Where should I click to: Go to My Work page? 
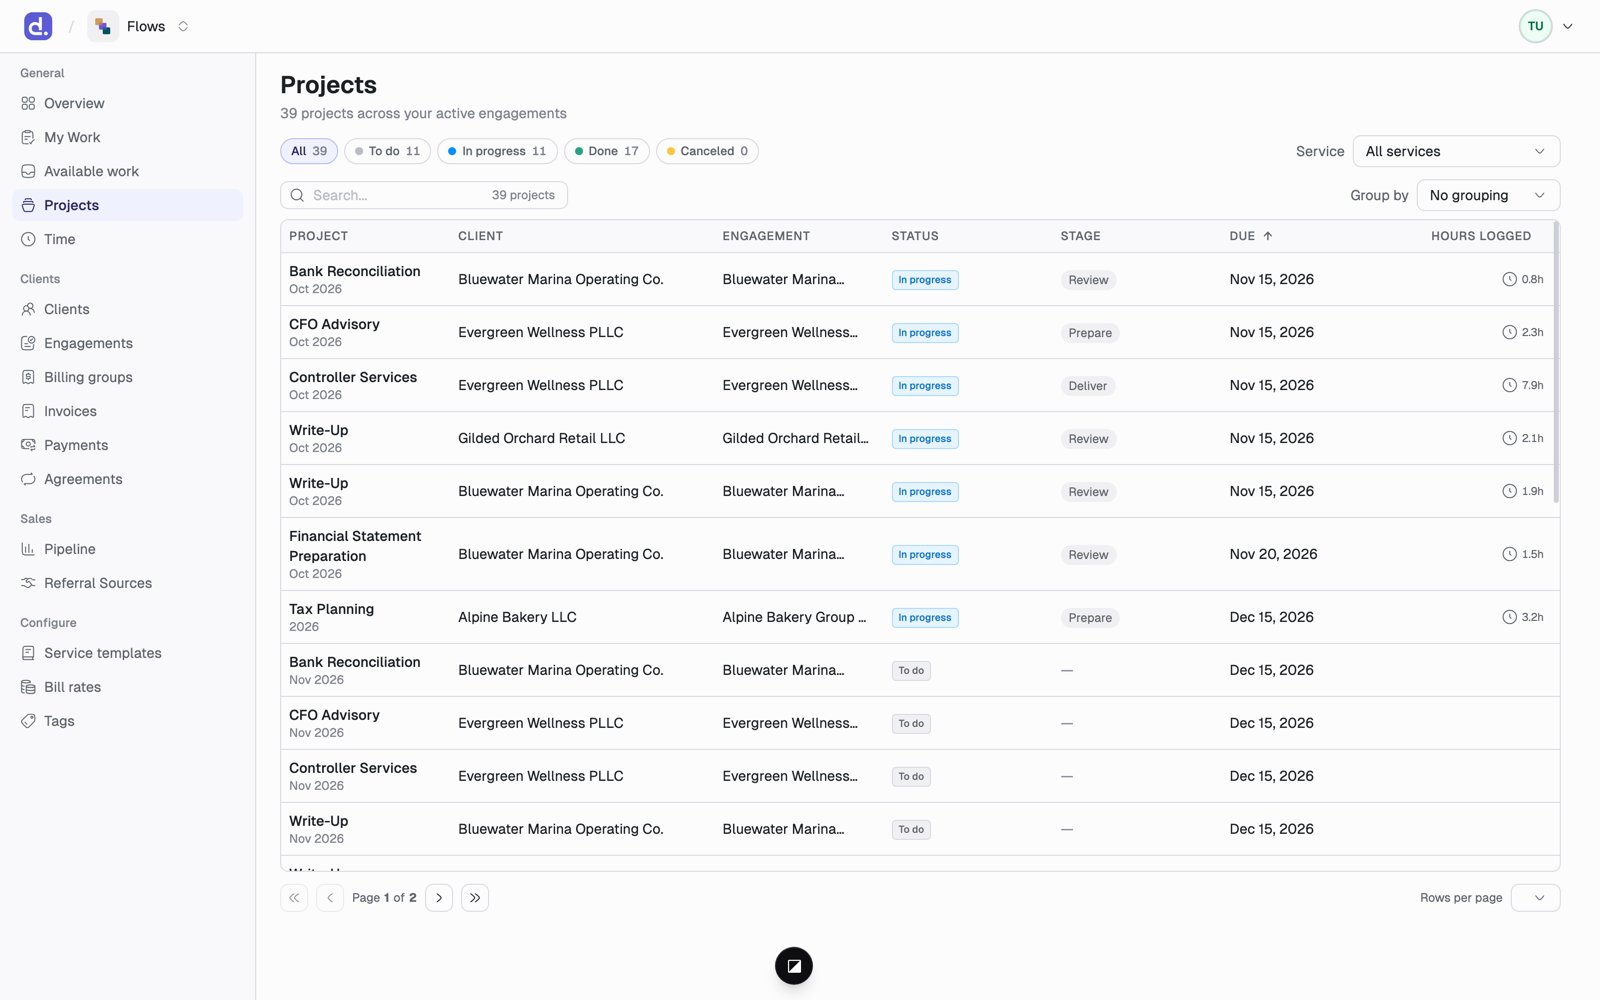tap(128, 137)
